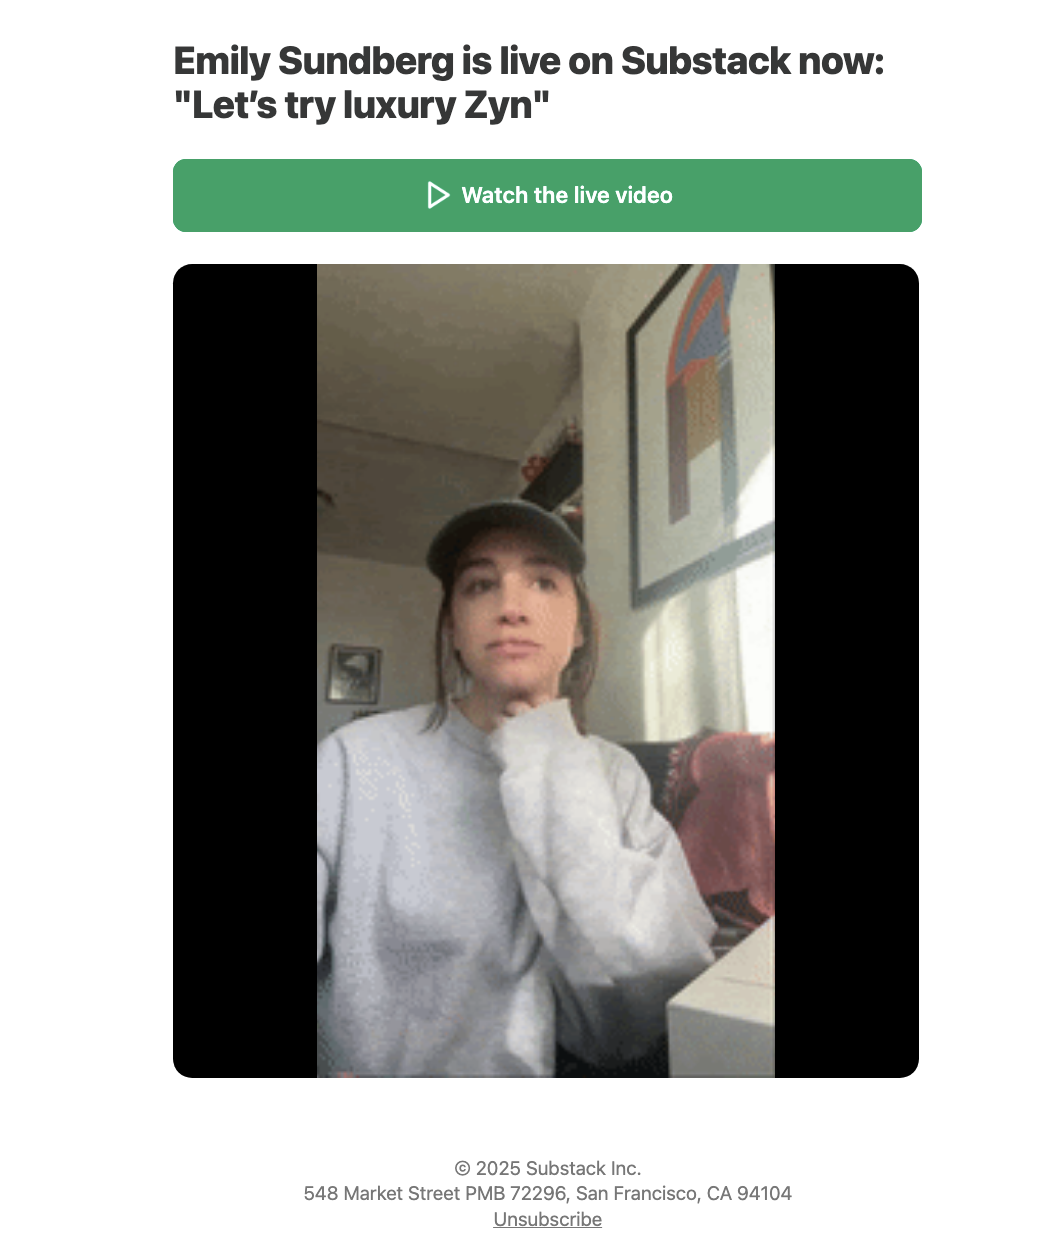Click the ceiling area in the video

tap(450, 340)
